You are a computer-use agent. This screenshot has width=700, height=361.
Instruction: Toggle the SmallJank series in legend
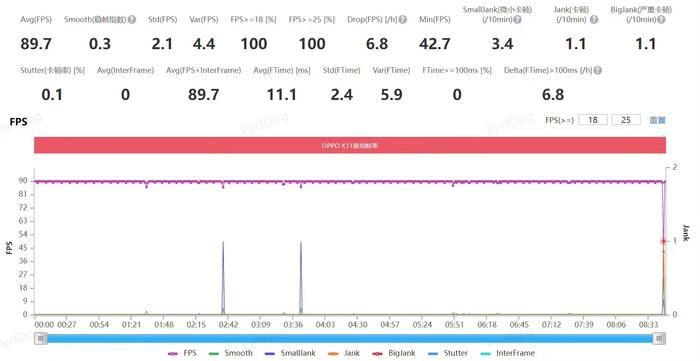click(290, 353)
